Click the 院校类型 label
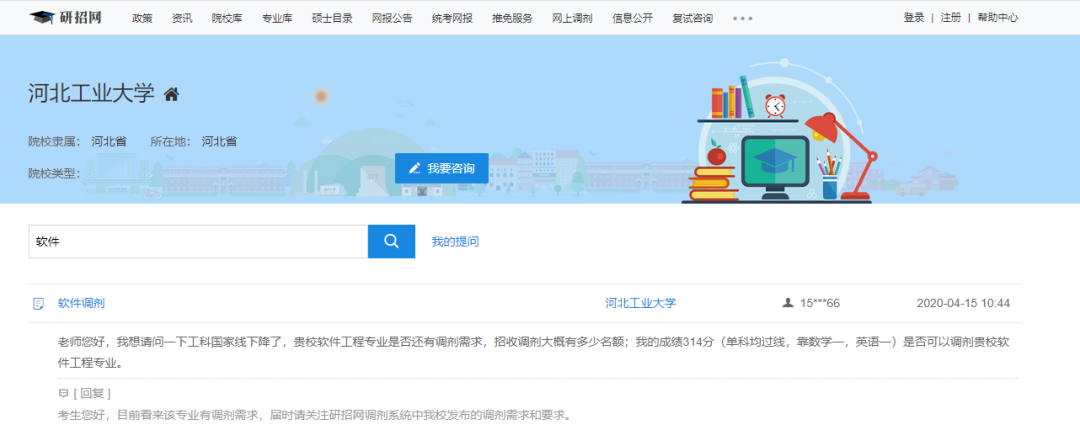Viewport: 1080px width, 430px height. pyautogui.click(x=54, y=173)
